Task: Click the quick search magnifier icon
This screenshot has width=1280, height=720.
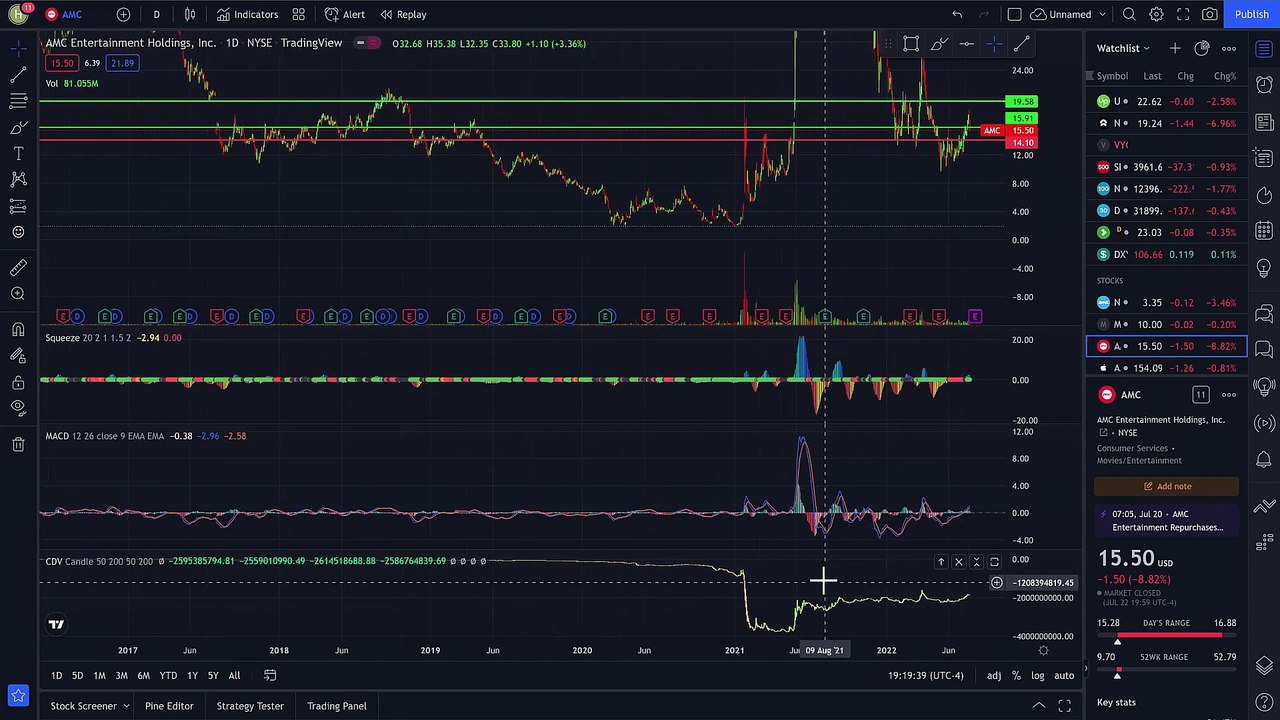Action: (1129, 15)
